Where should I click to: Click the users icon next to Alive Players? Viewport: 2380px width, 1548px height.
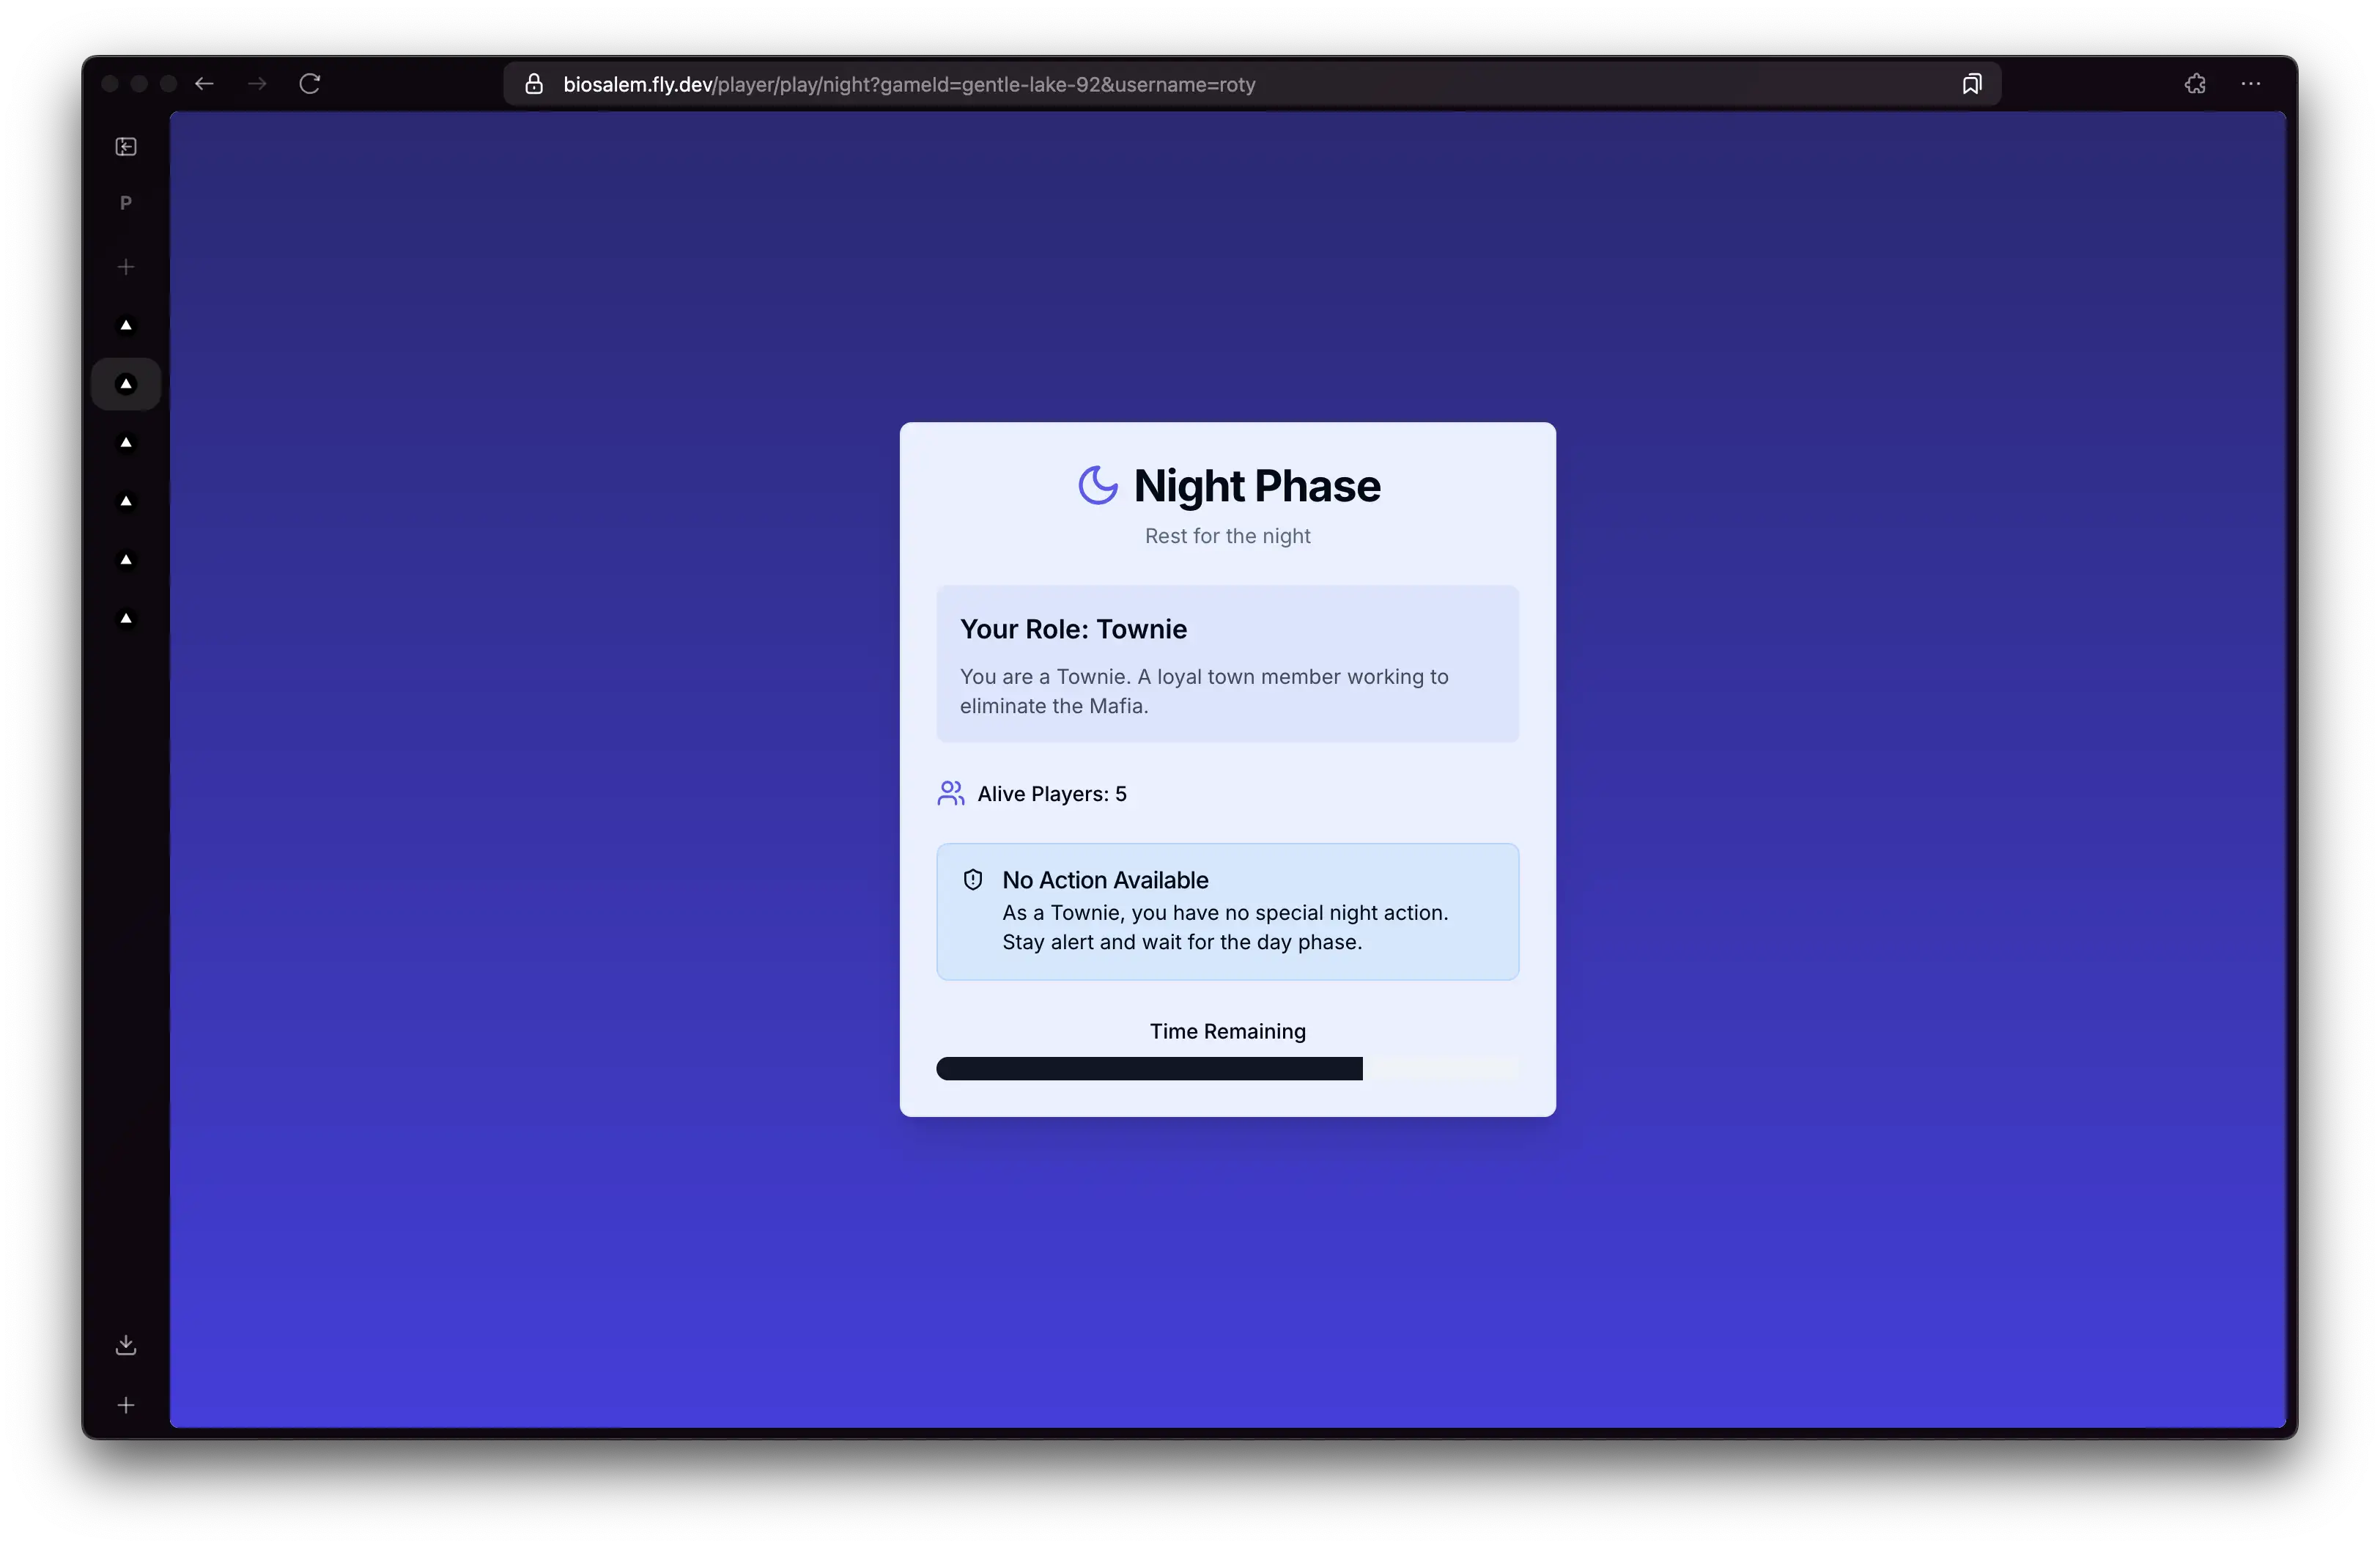tap(950, 793)
